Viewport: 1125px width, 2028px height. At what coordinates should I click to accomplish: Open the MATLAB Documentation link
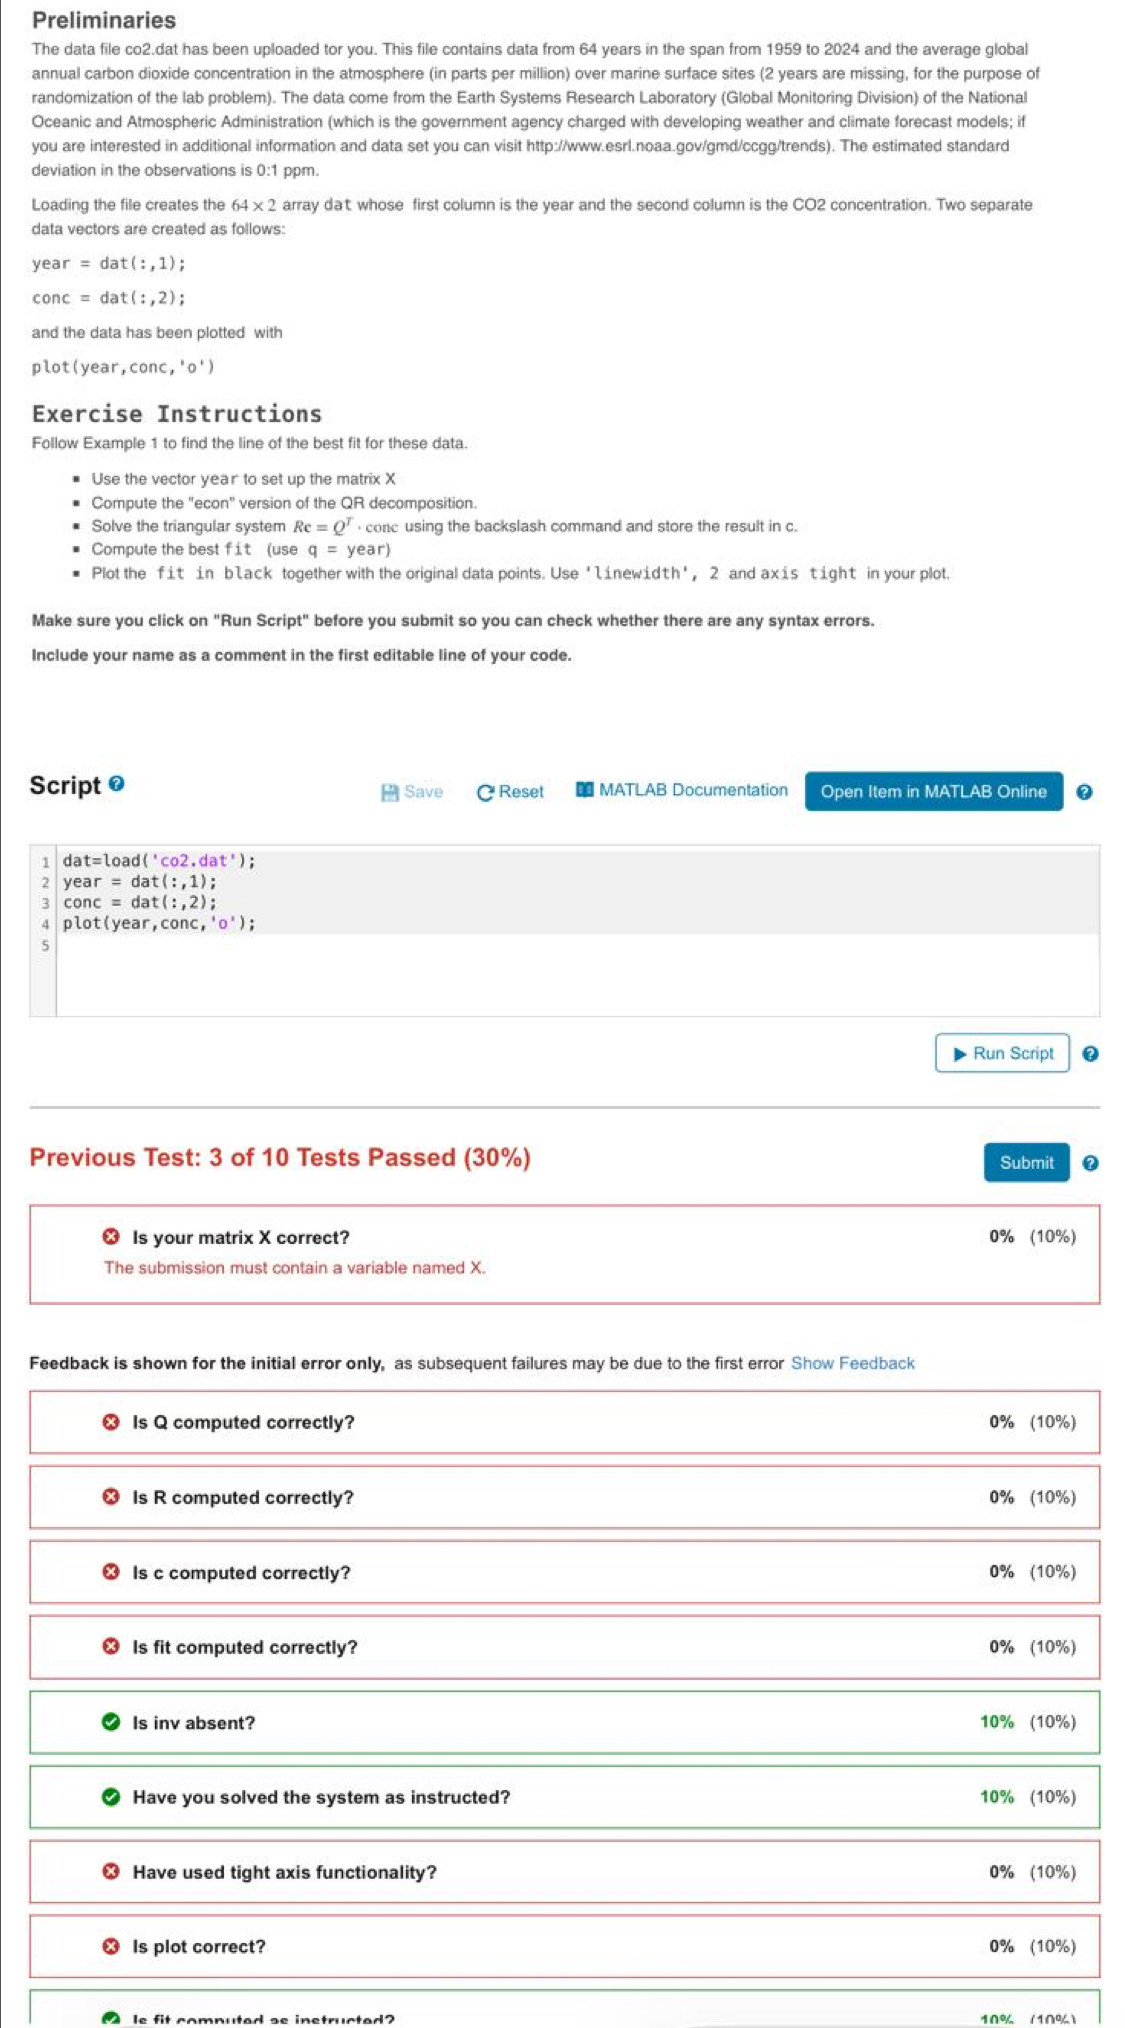(682, 790)
